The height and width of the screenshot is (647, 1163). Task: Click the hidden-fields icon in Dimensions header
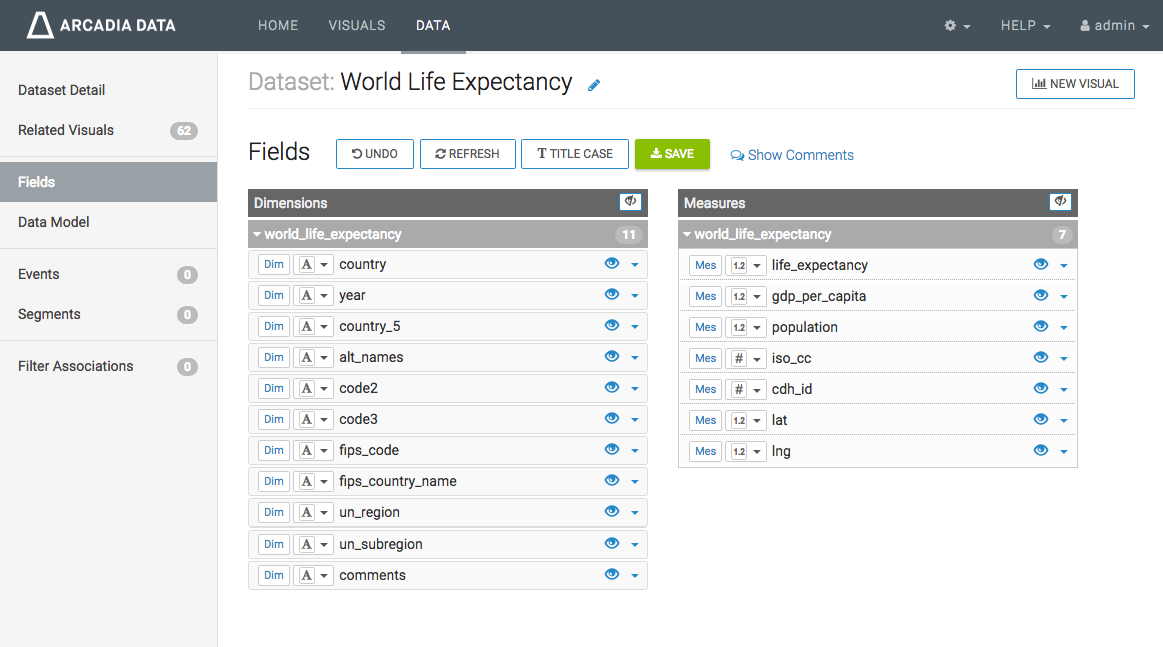630,202
